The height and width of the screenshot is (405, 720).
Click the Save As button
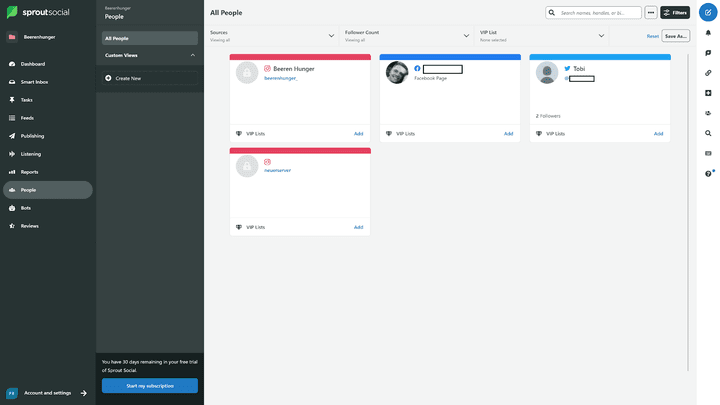tap(675, 36)
